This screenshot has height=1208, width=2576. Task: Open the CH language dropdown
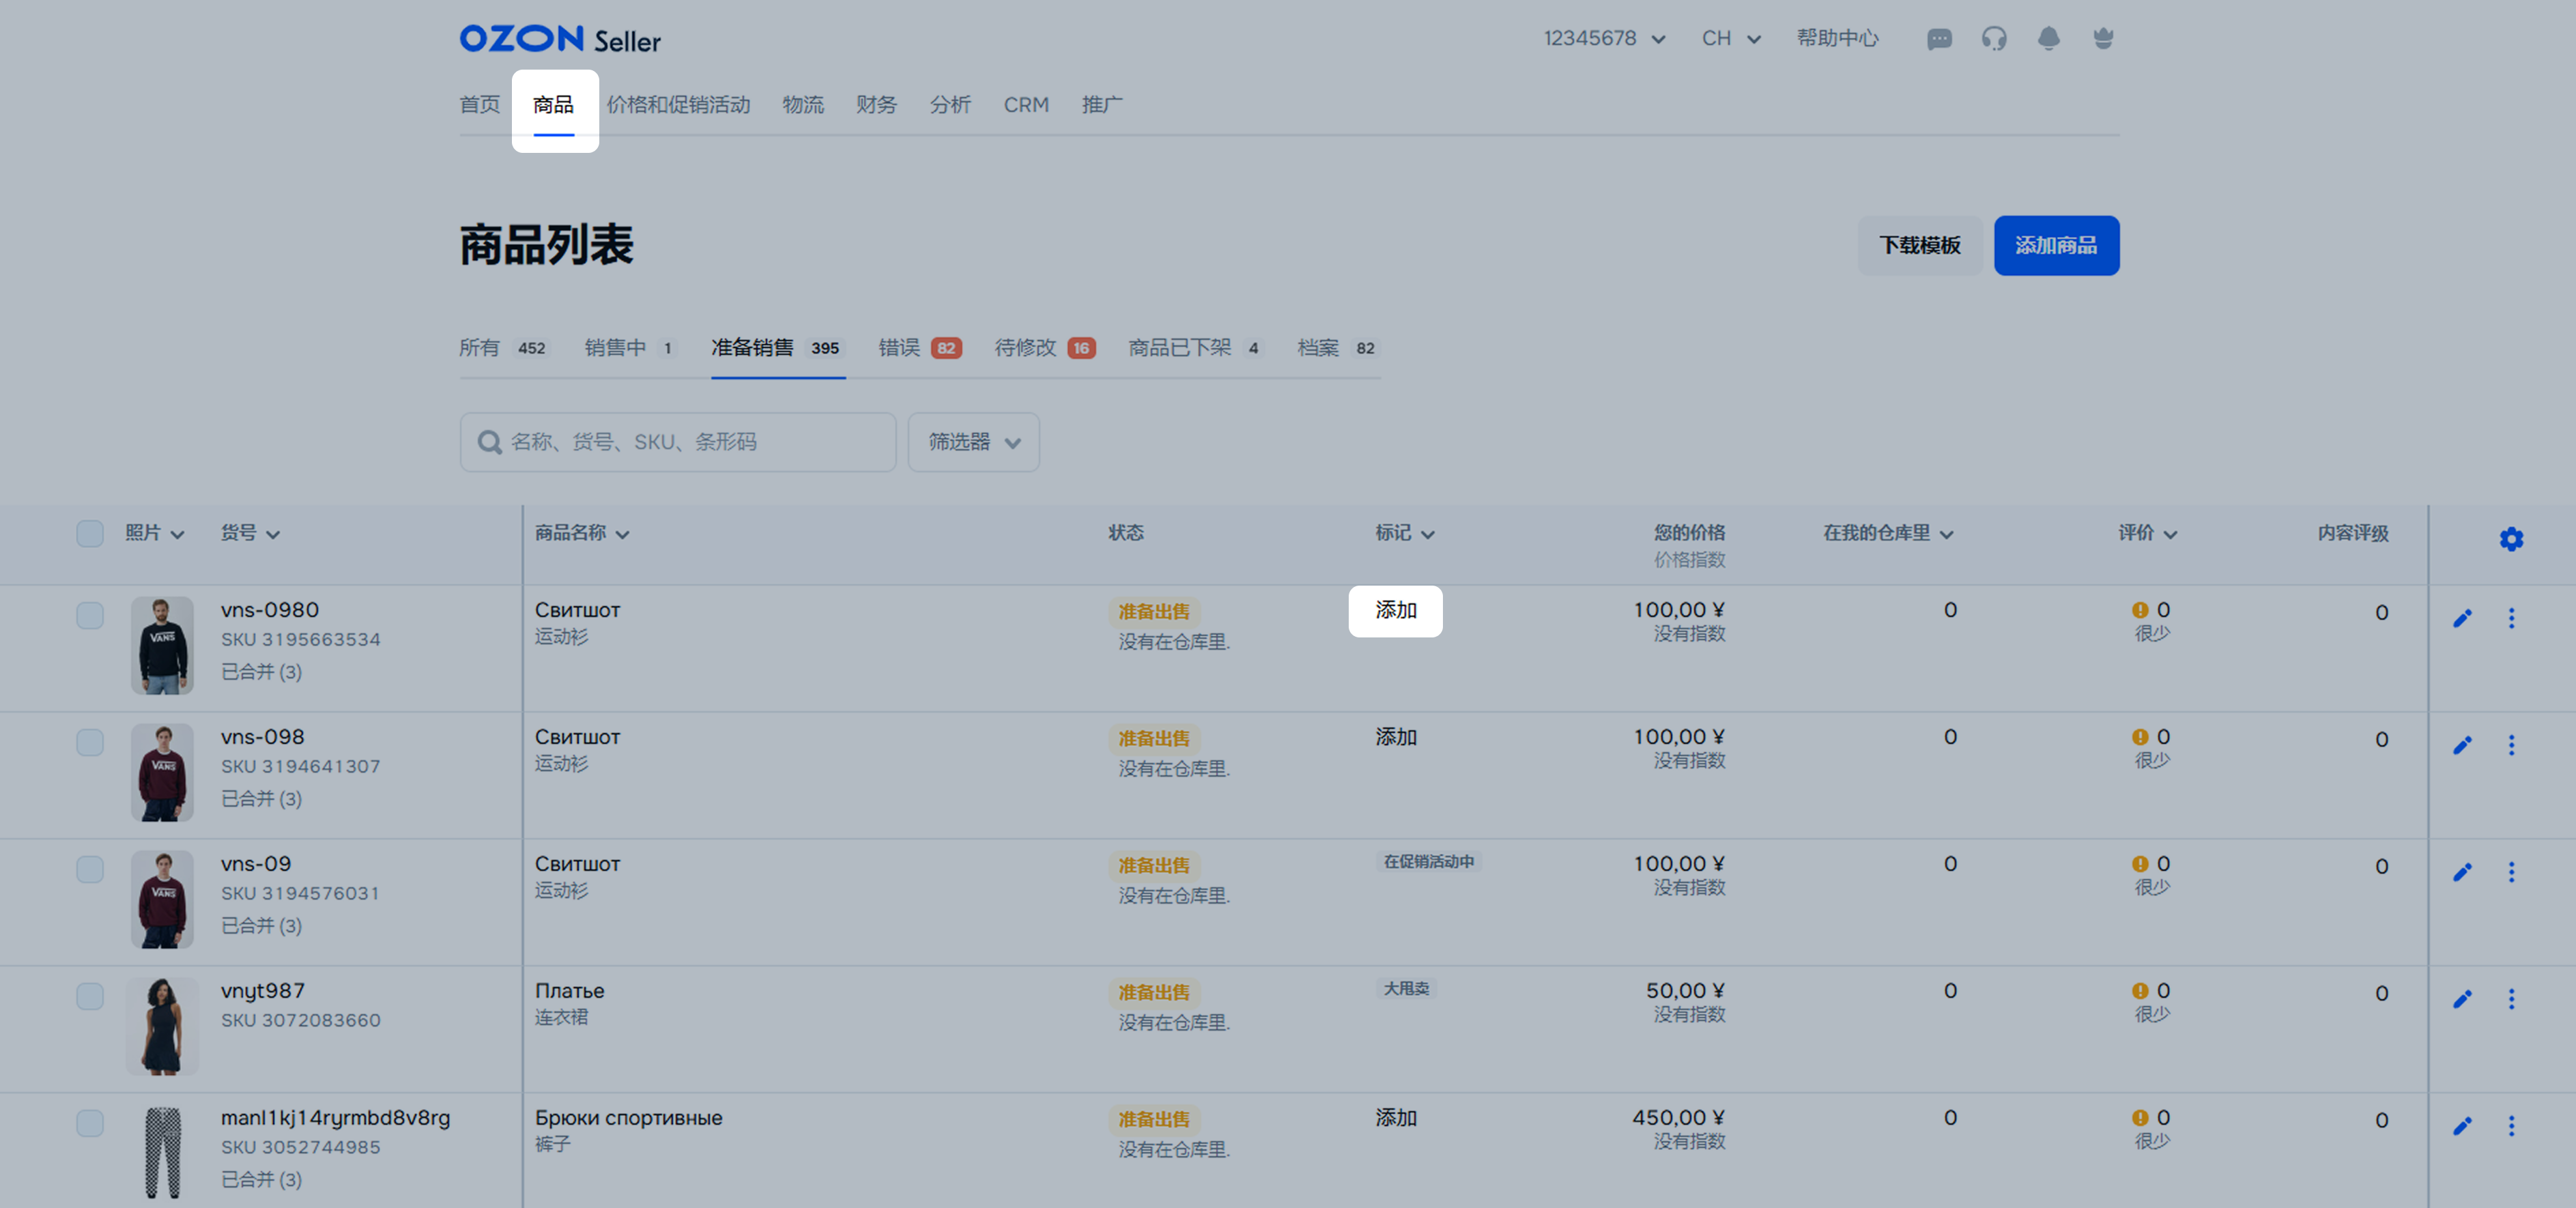click(x=1730, y=39)
